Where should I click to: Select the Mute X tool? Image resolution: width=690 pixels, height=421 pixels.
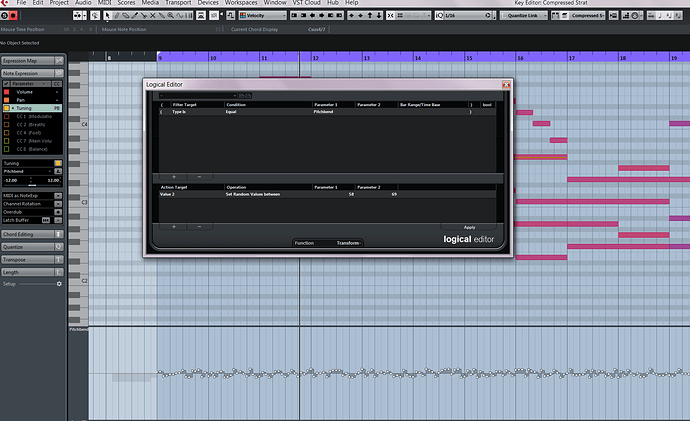[x=153, y=15]
